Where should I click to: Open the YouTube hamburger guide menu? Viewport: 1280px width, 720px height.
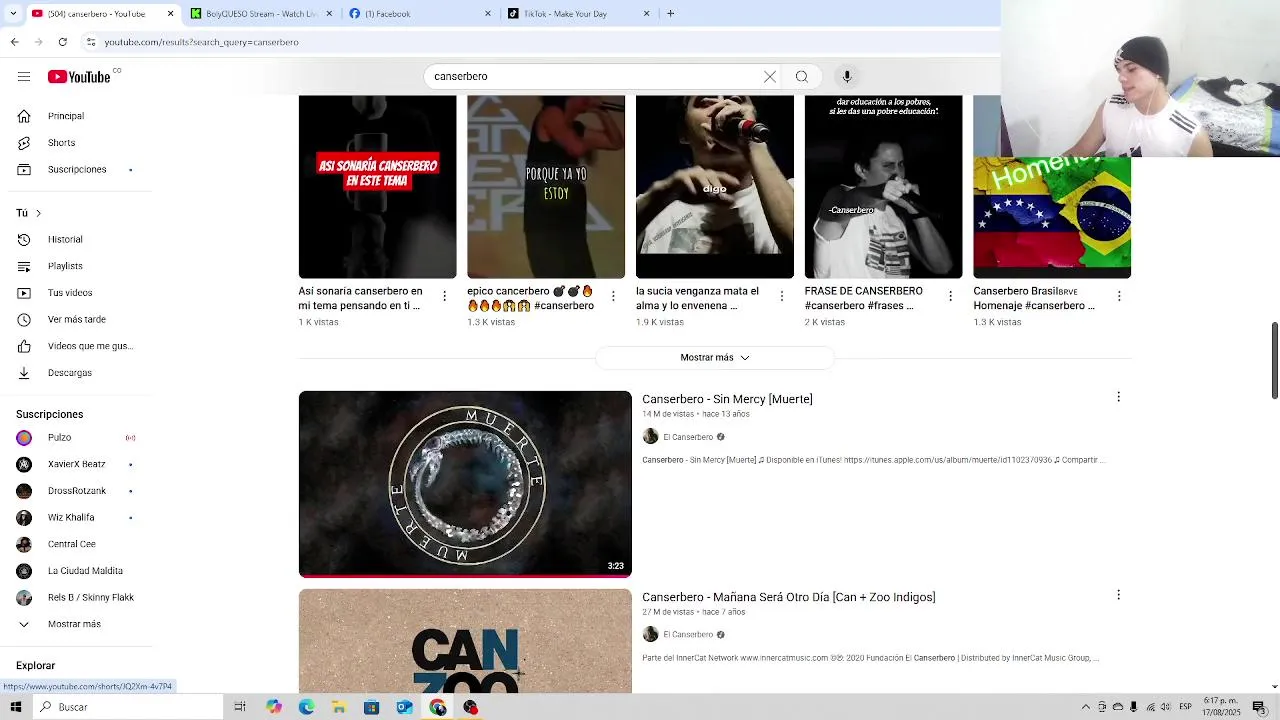click(24, 77)
